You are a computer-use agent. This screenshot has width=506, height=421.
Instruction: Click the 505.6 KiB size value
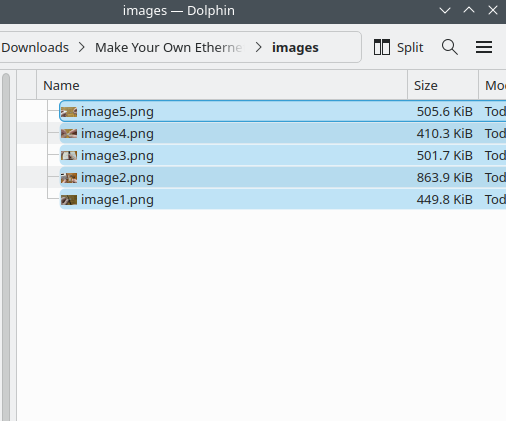click(445, 111)
